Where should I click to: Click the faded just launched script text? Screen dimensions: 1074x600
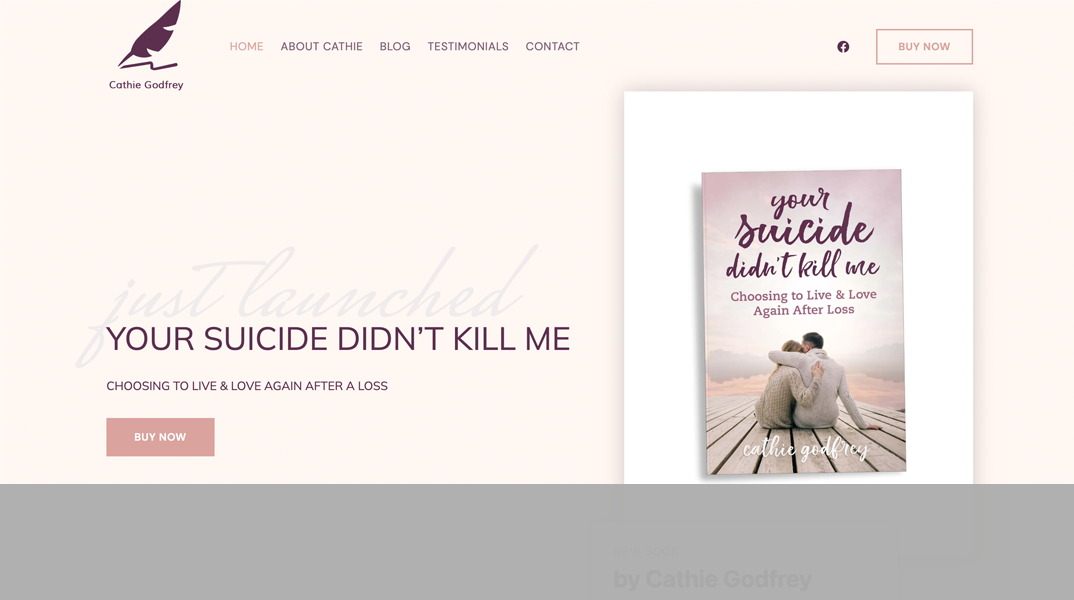coord(308,301)
